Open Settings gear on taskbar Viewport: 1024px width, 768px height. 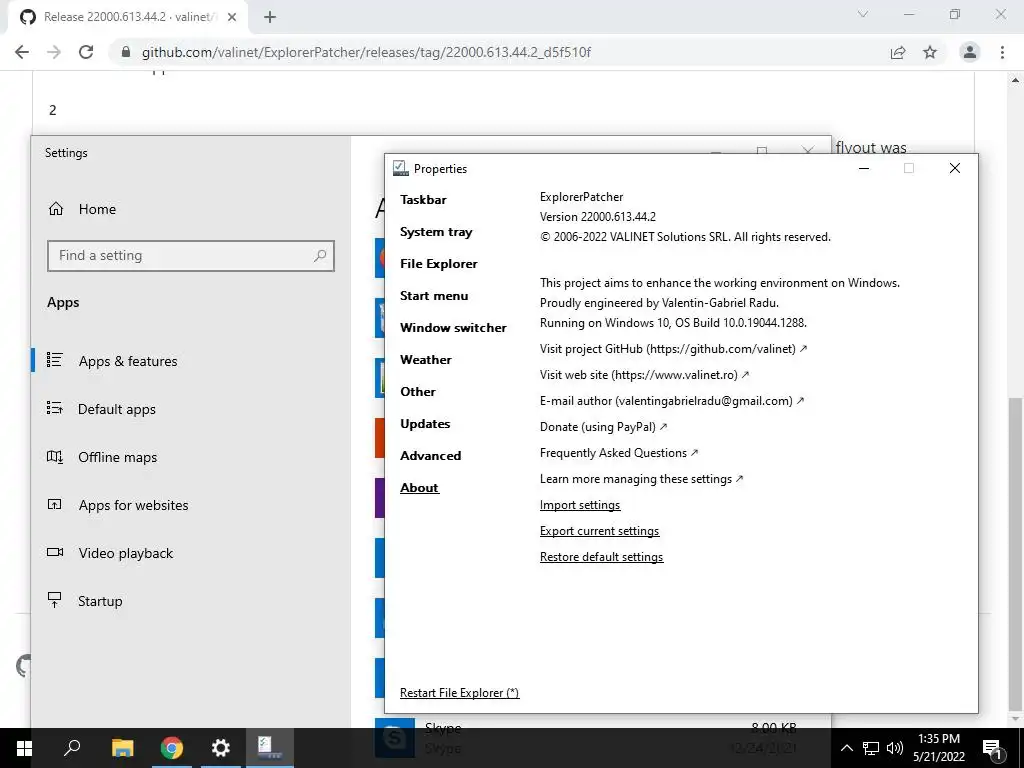tap(221, 748)
